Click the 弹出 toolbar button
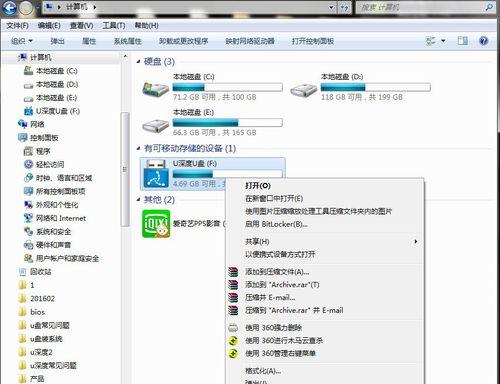 [57, 41]
